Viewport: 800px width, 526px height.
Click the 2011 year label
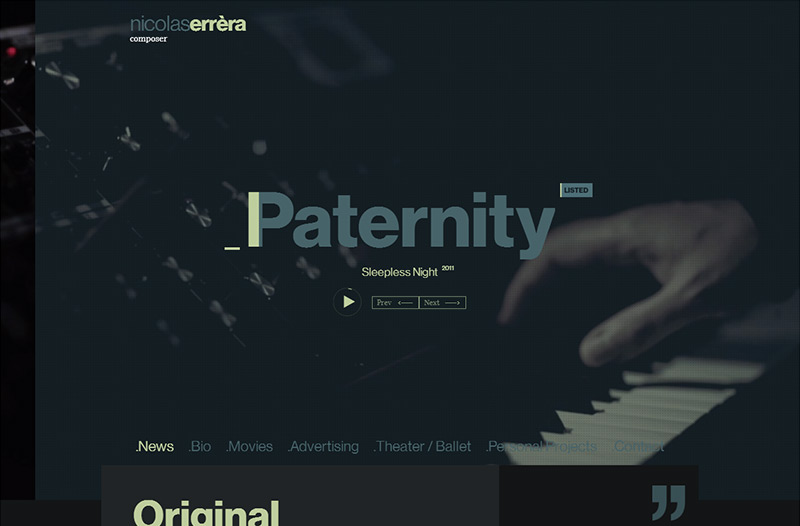(448, 268)
